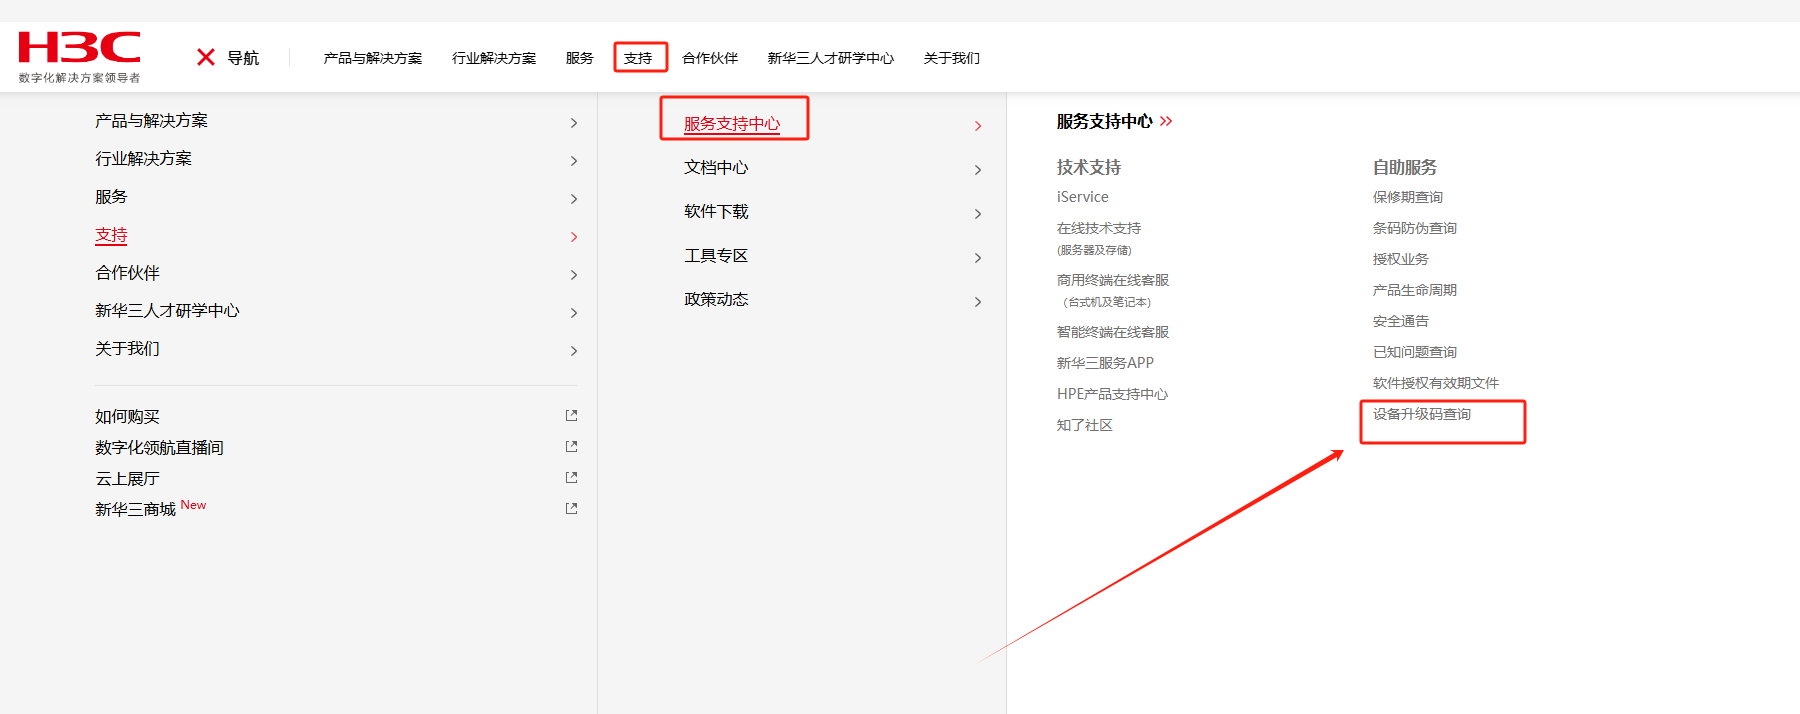Screen dimensions: 1800x714
Task: Open 保修期查询 link
Action: [x=1408, y=197]
